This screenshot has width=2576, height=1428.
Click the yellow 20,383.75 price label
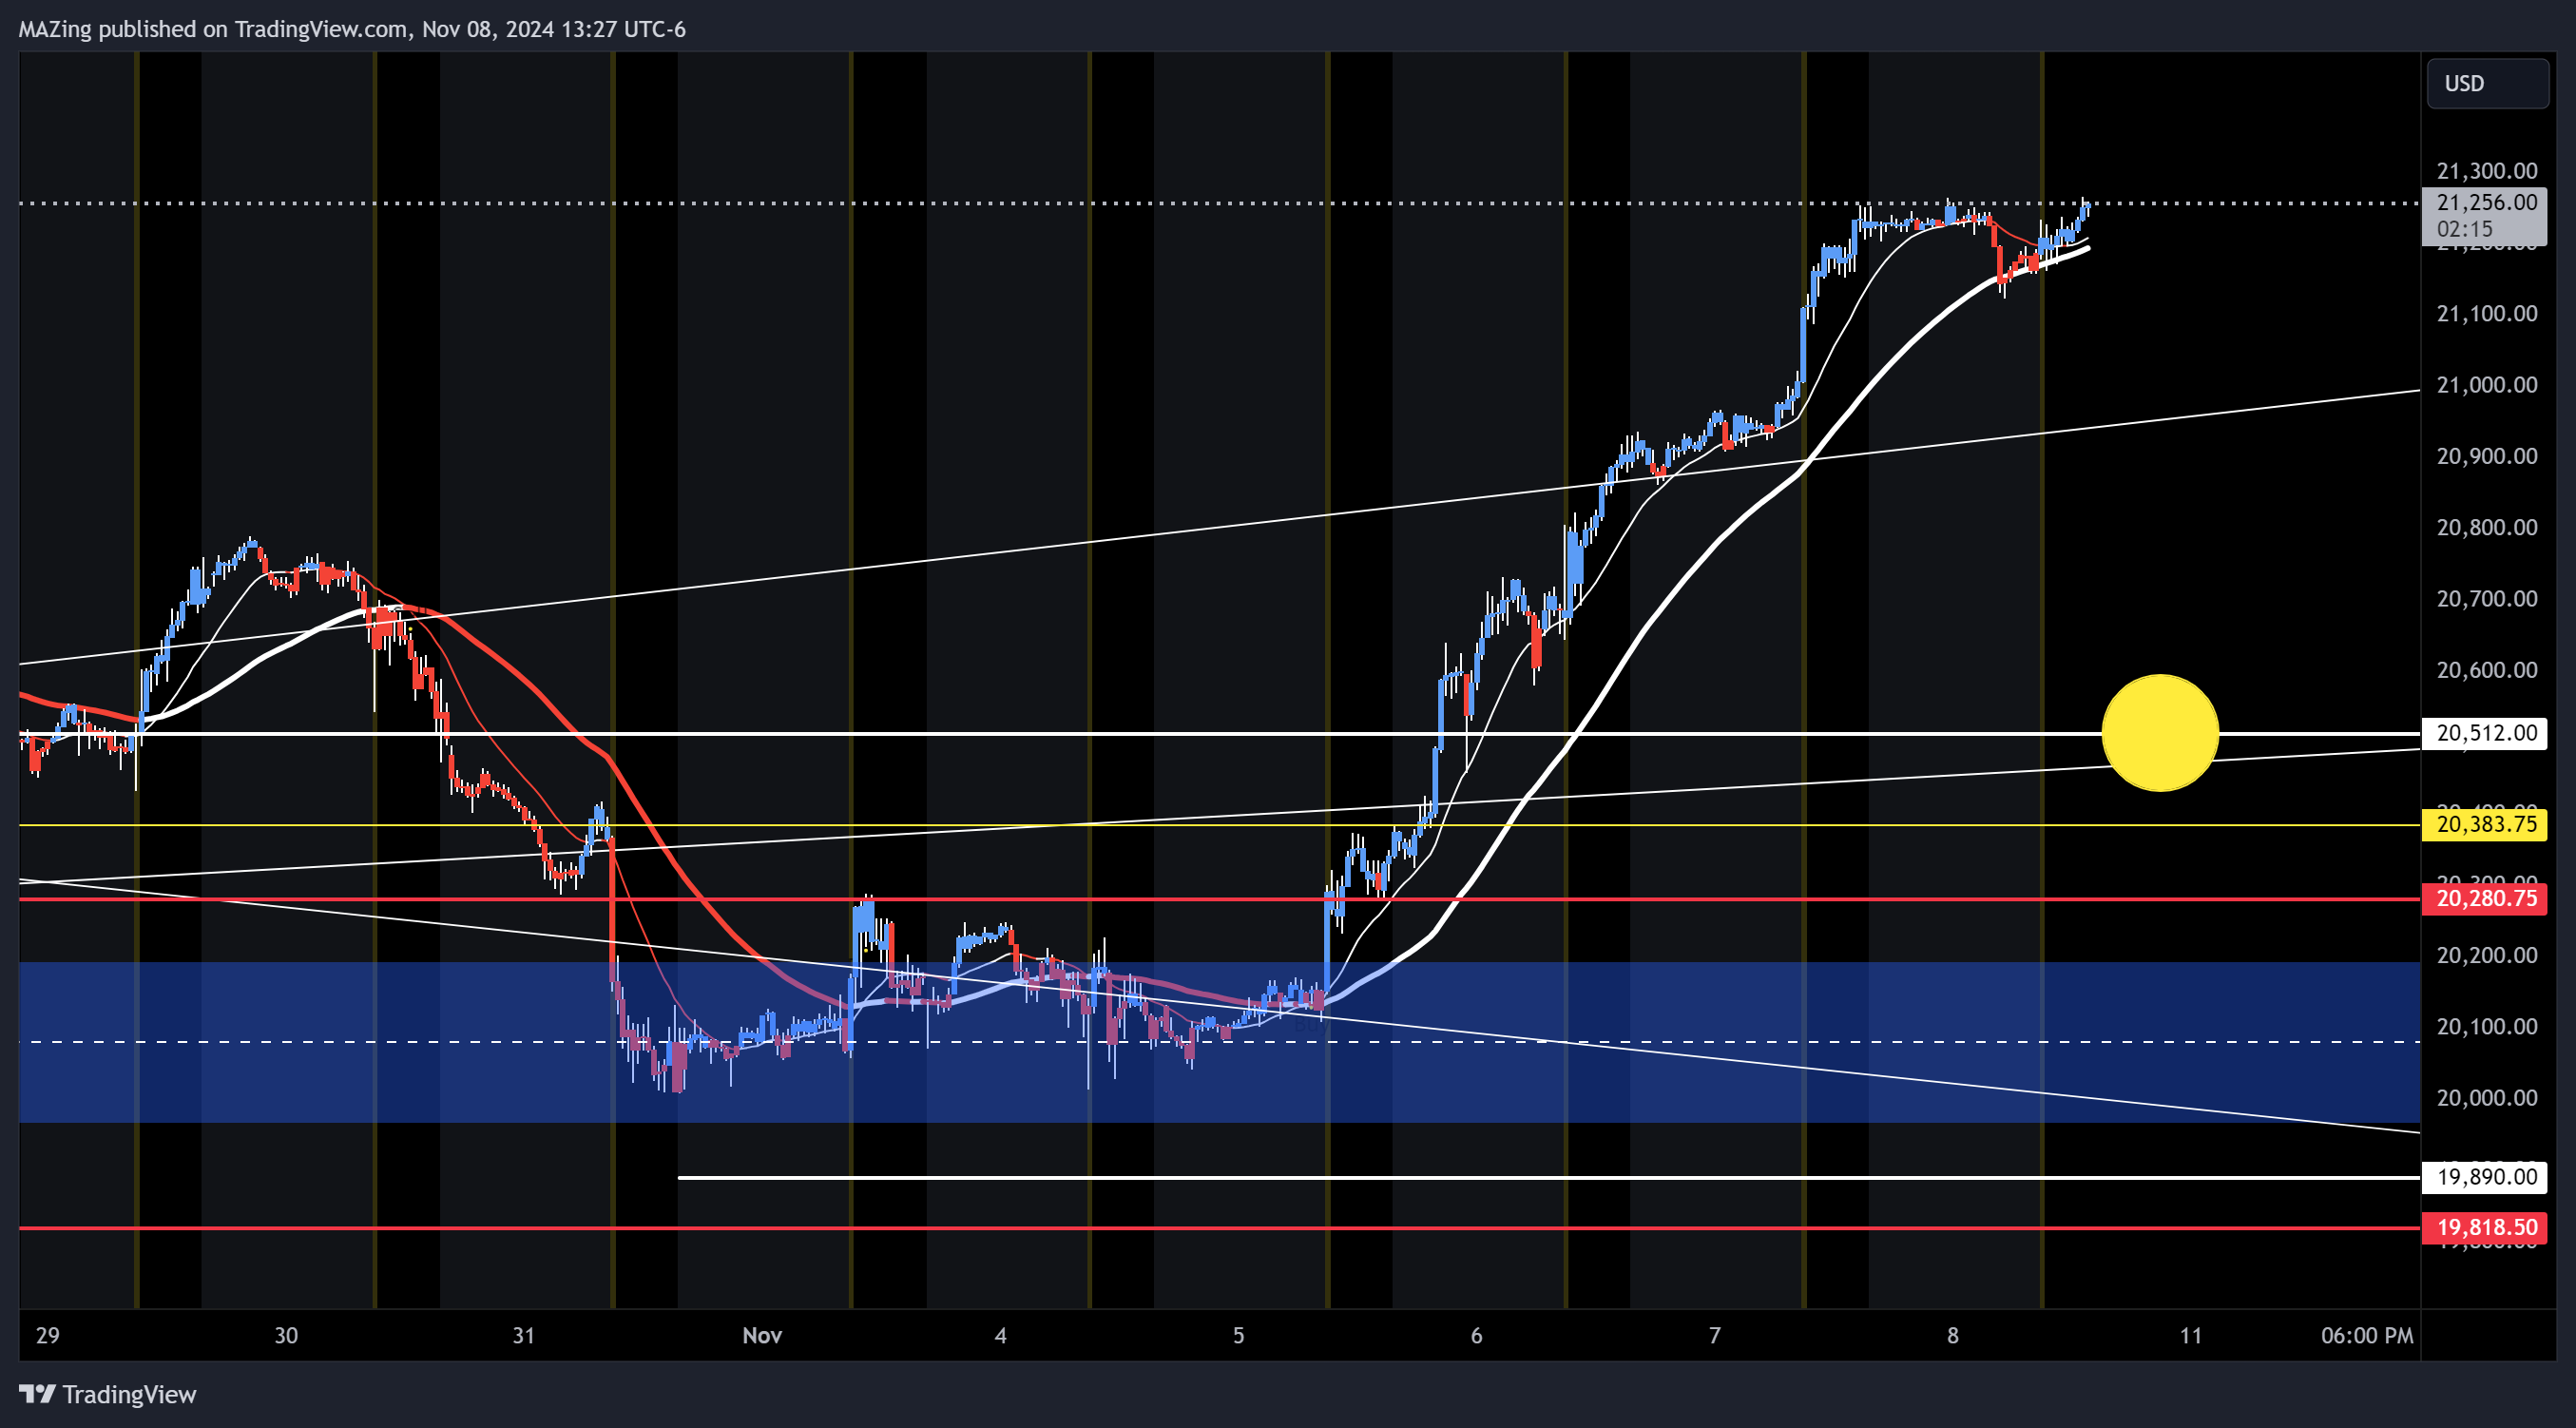click(x=2485, y=824)
